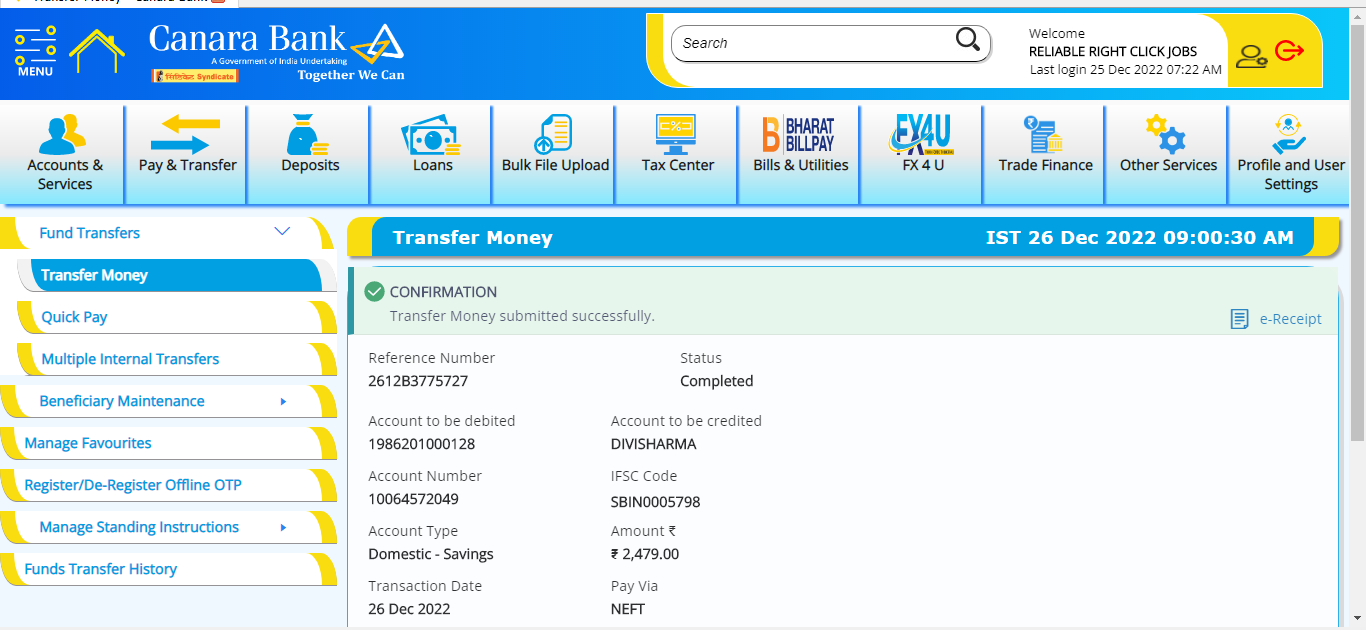Click account number 10064572049

coord(414,499)
